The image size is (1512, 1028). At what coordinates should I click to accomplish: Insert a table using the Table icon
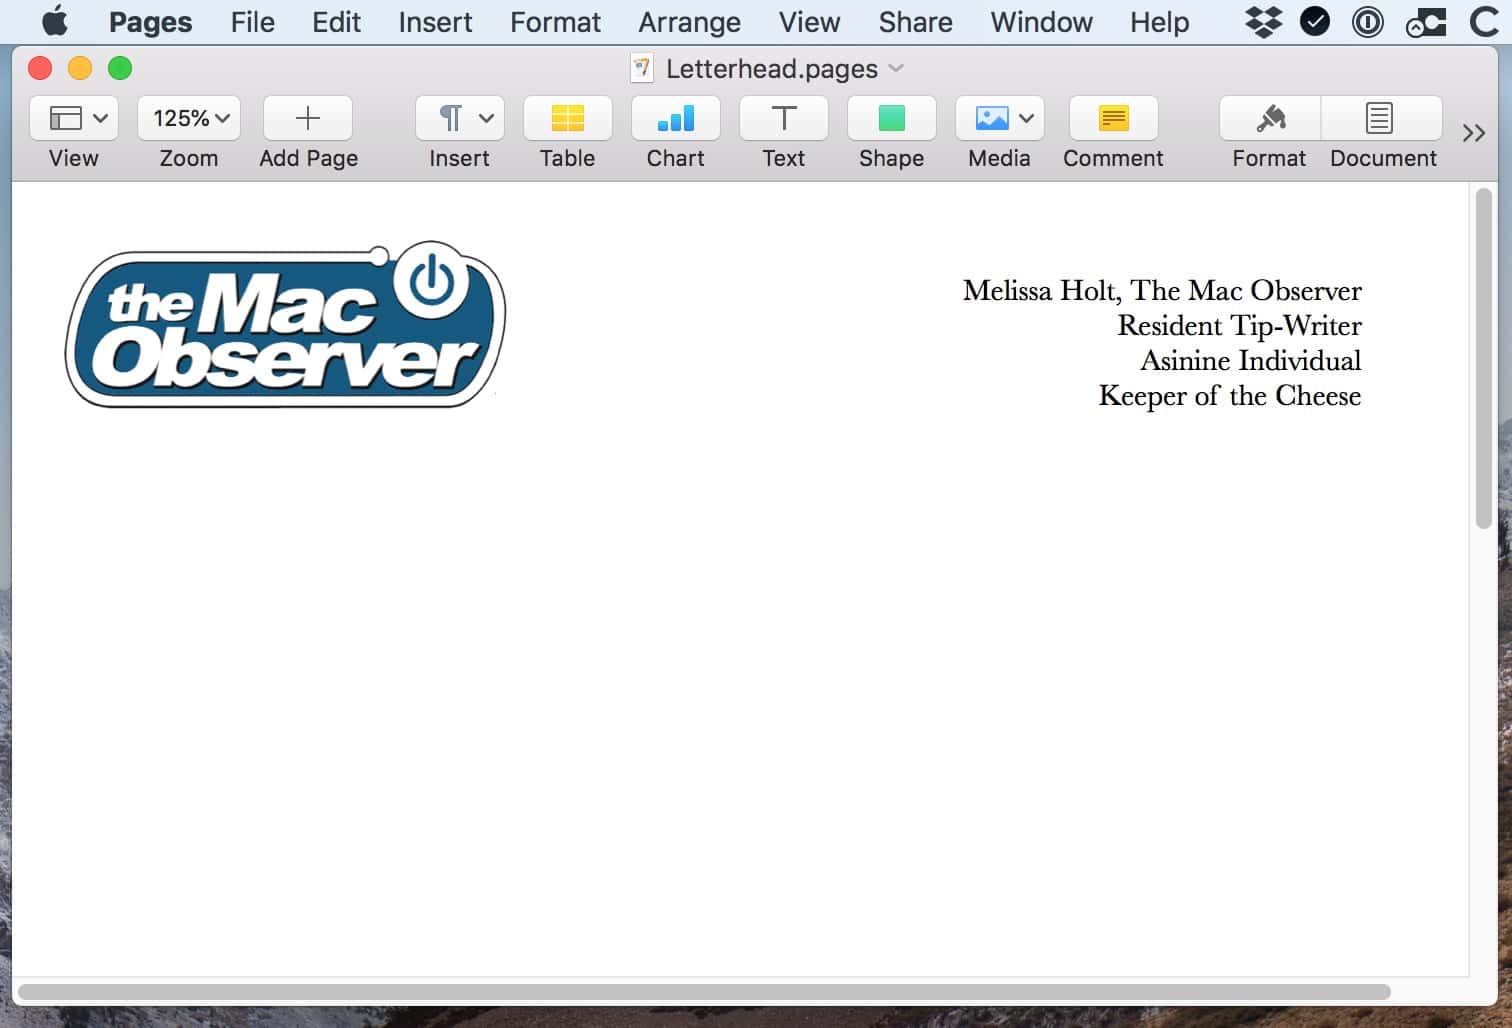(567, 119)
